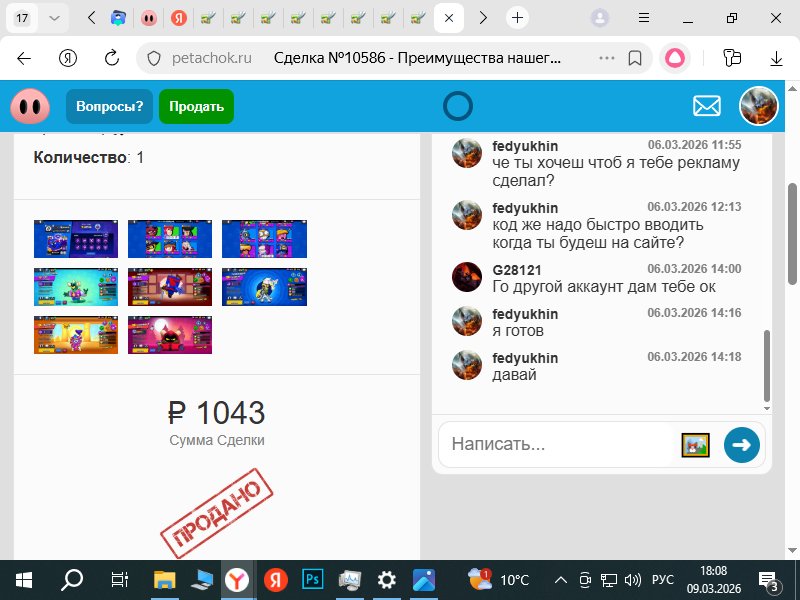Click the pig snout site logo
800x600 pixels.
pos(30,105)
